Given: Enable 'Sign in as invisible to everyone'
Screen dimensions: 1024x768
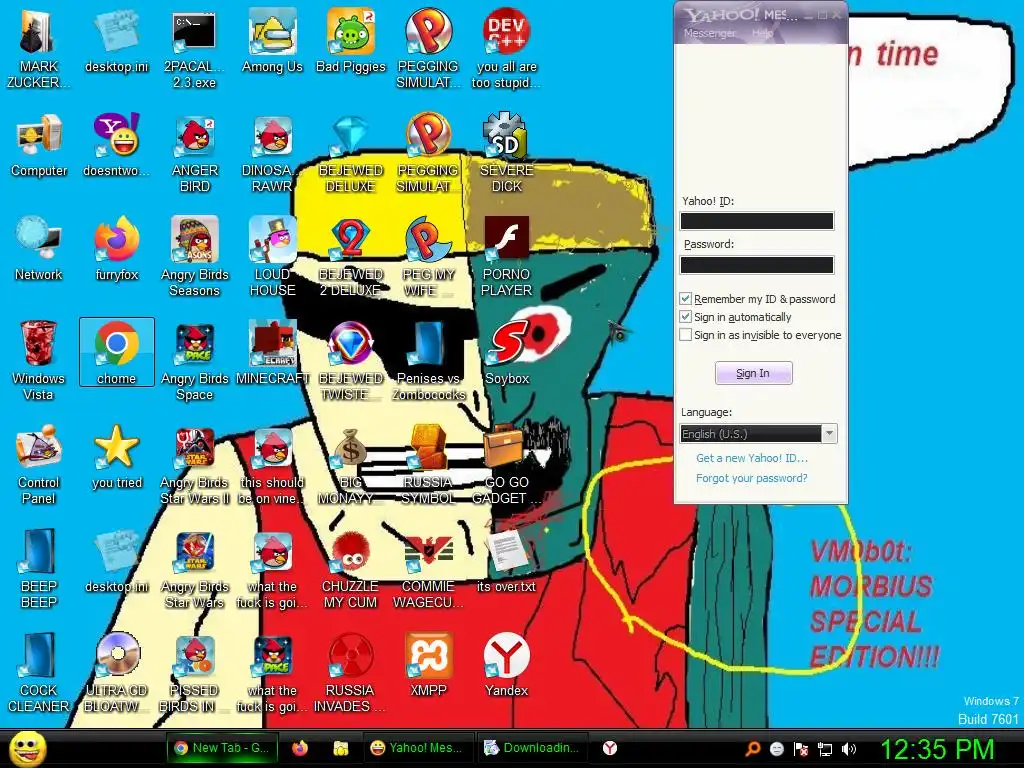Looking at the screenshot, I should pos(685,335).
